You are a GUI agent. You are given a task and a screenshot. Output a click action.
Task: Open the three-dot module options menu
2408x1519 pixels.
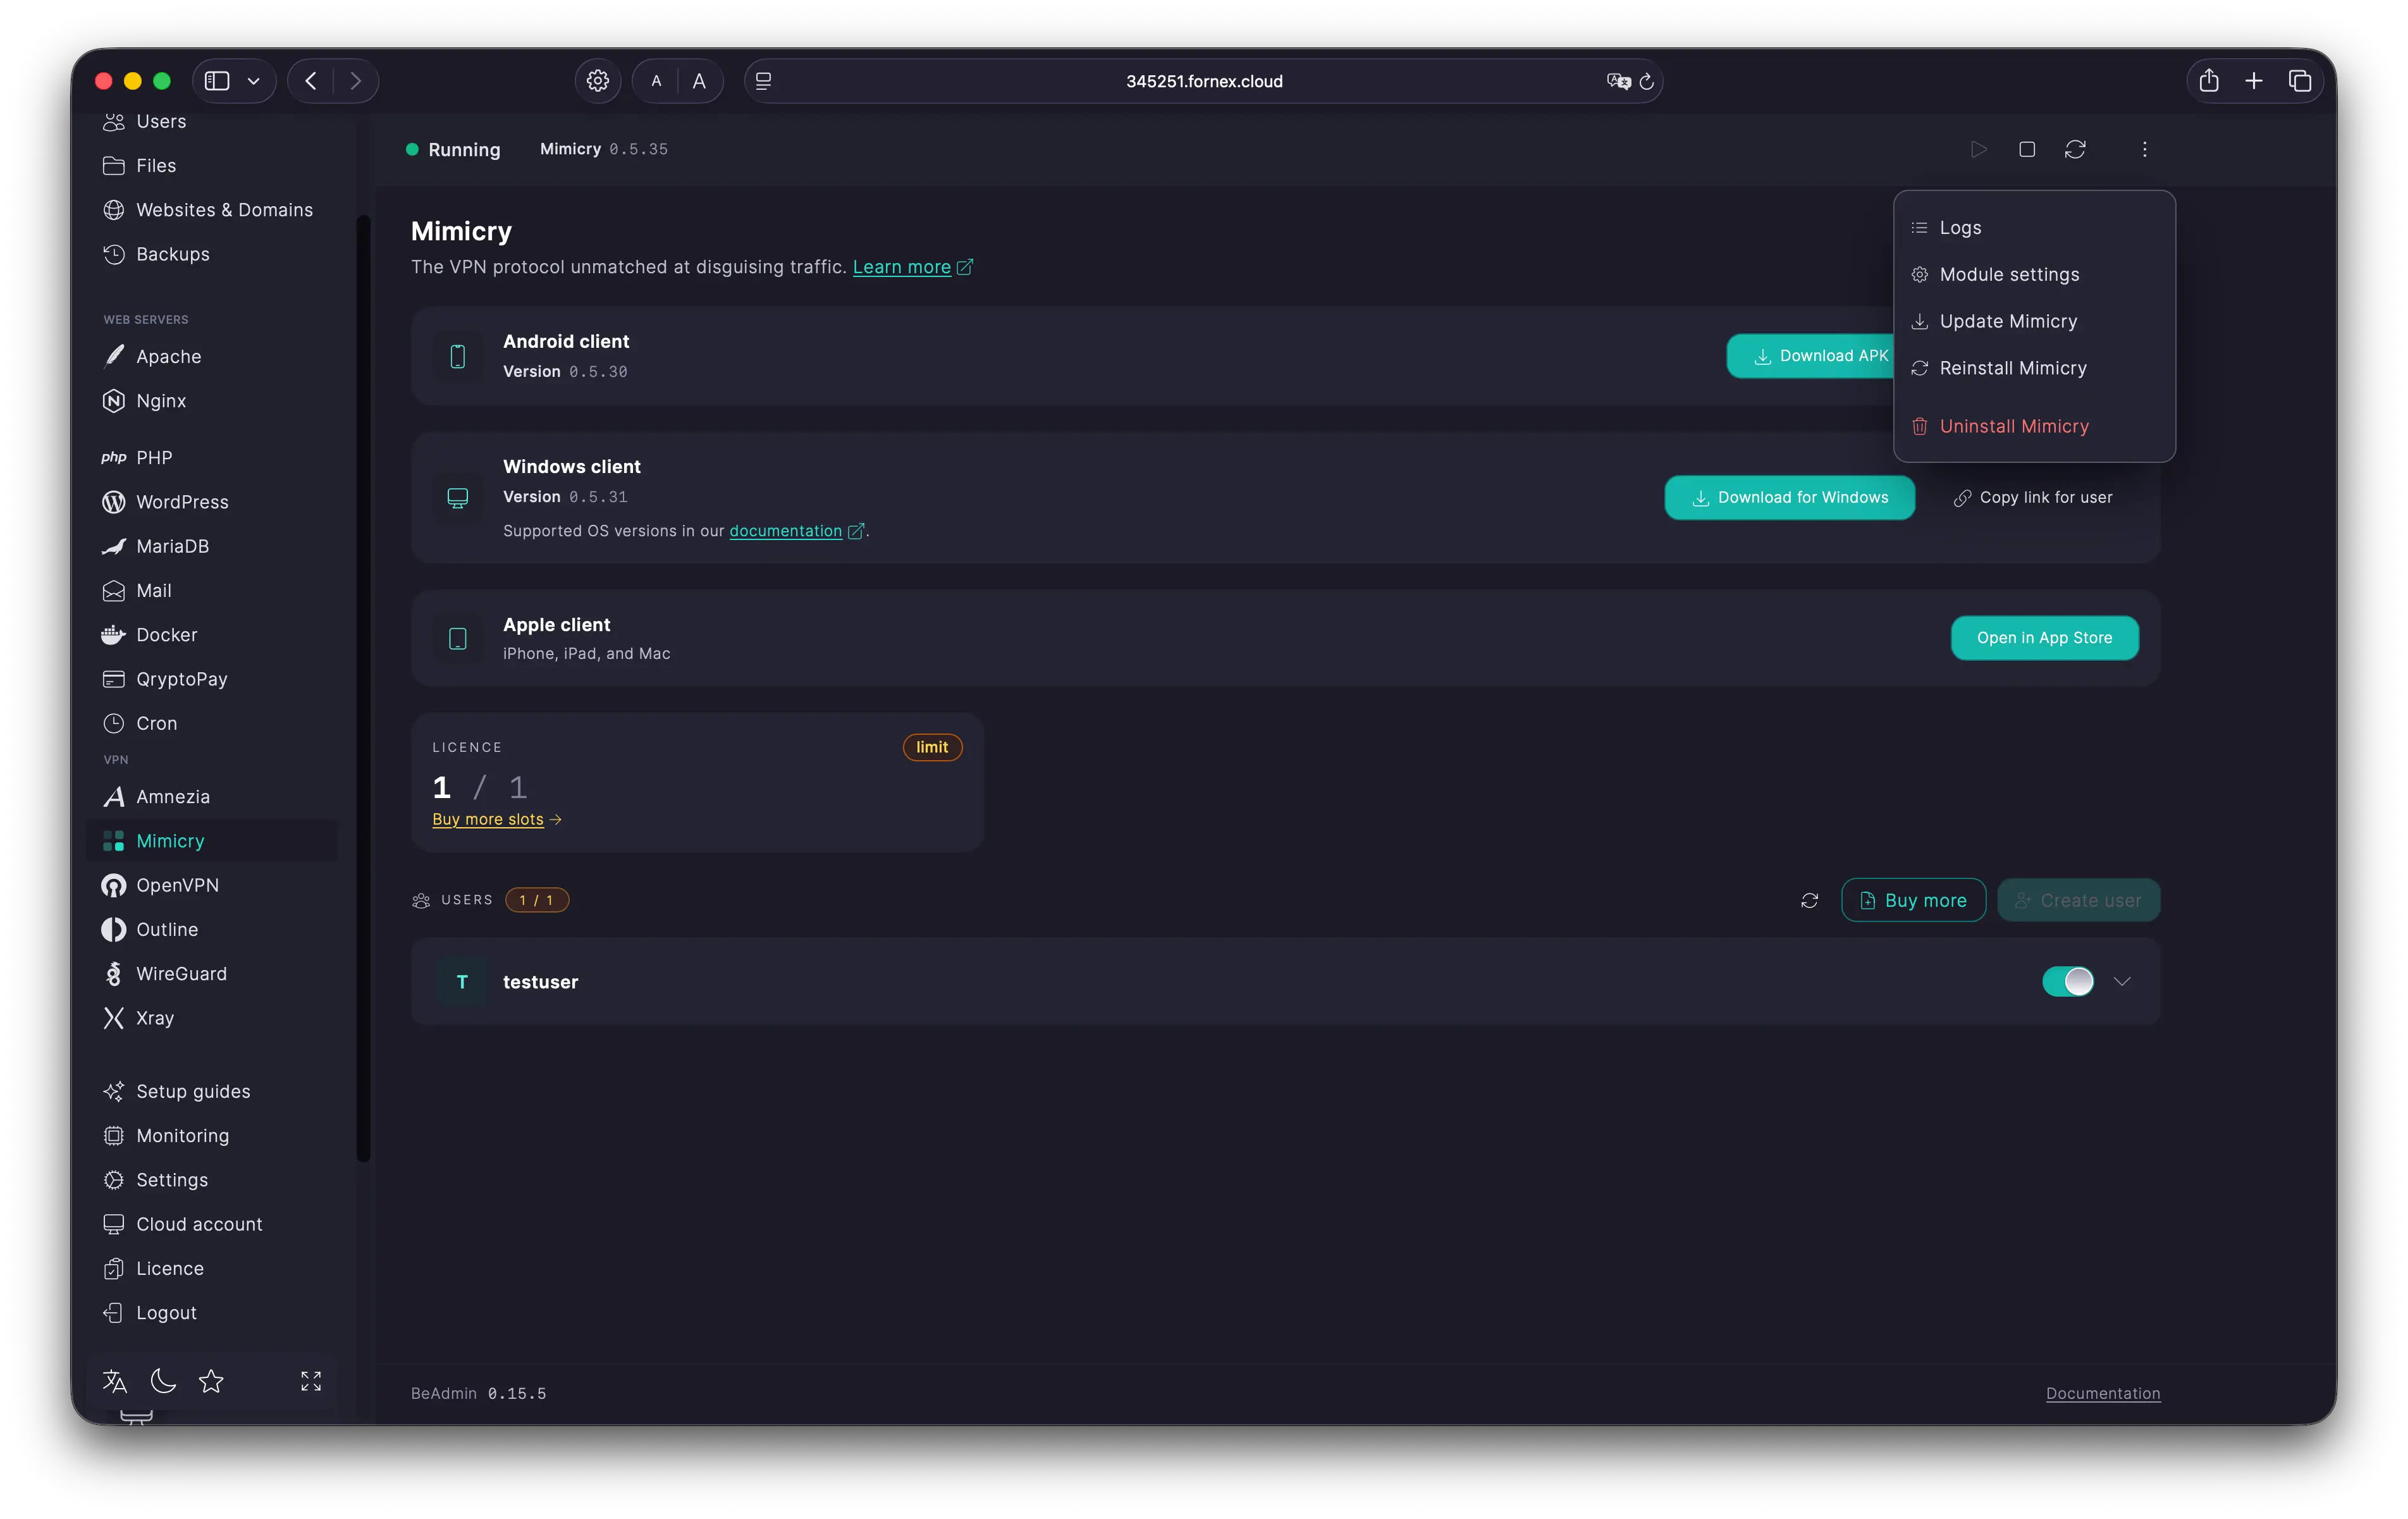pyautogui.click(x=2144, y=149)
